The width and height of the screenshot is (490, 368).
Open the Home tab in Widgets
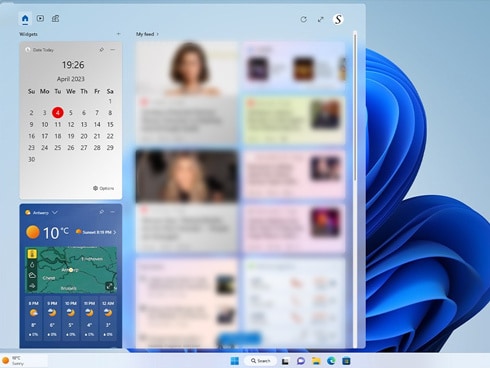pyautogui.click(x=25, y=19)
